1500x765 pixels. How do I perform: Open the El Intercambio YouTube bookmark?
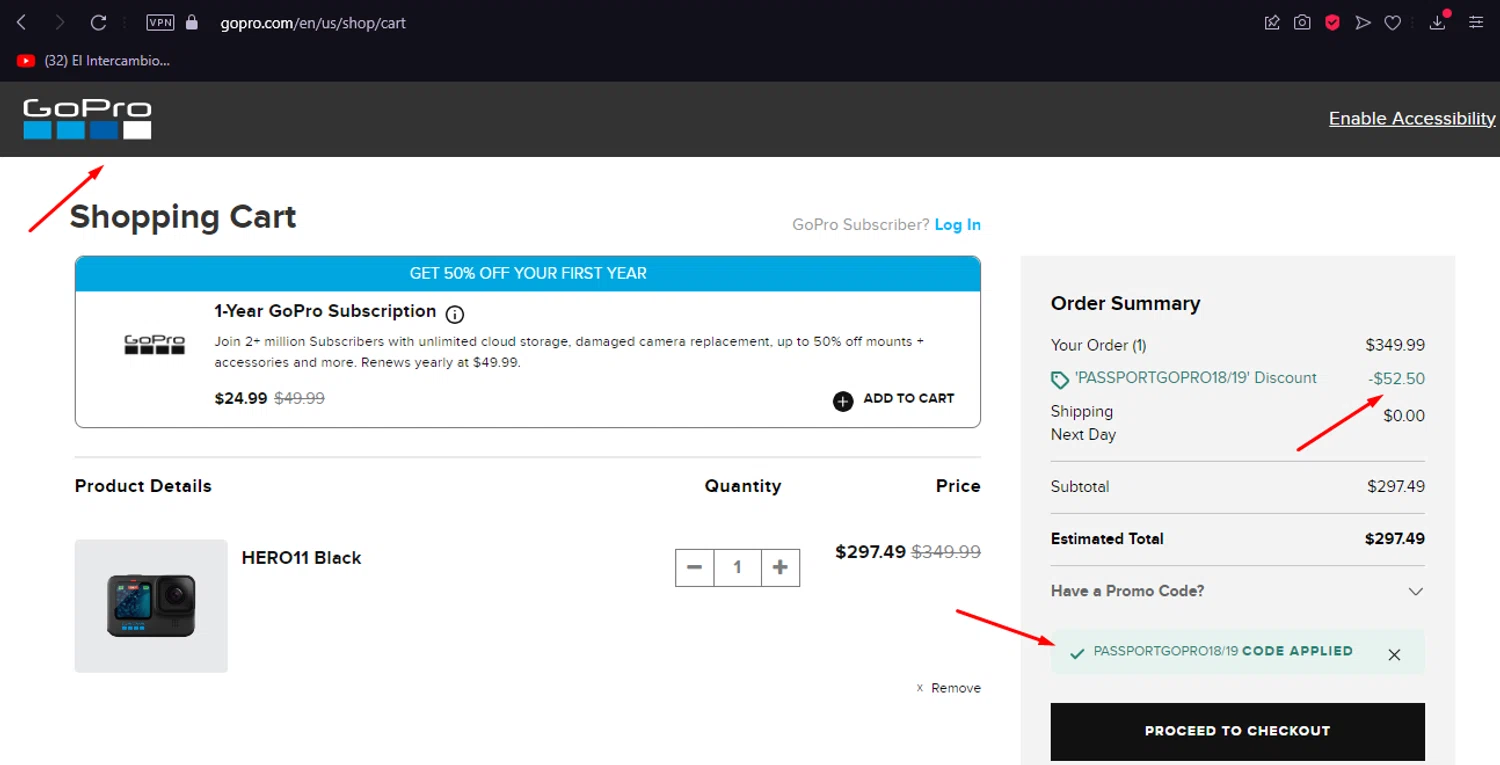click(94, 61)
